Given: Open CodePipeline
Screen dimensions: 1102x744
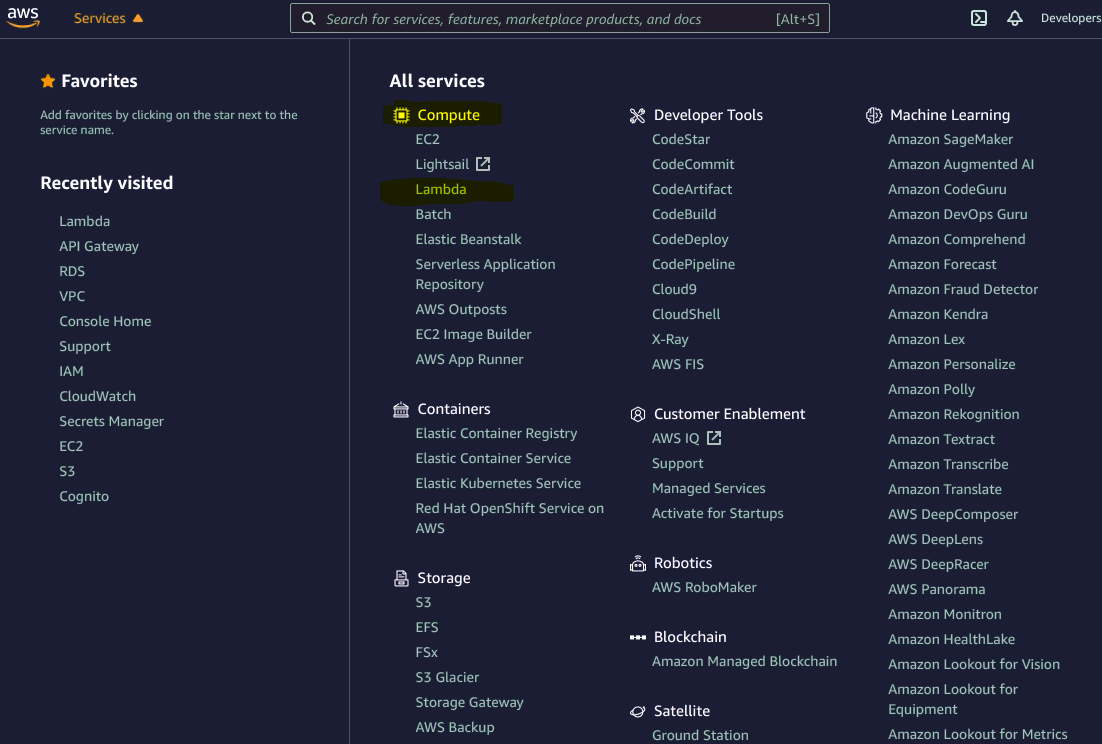Looking at the screenshot, I should tap(693, 264).
